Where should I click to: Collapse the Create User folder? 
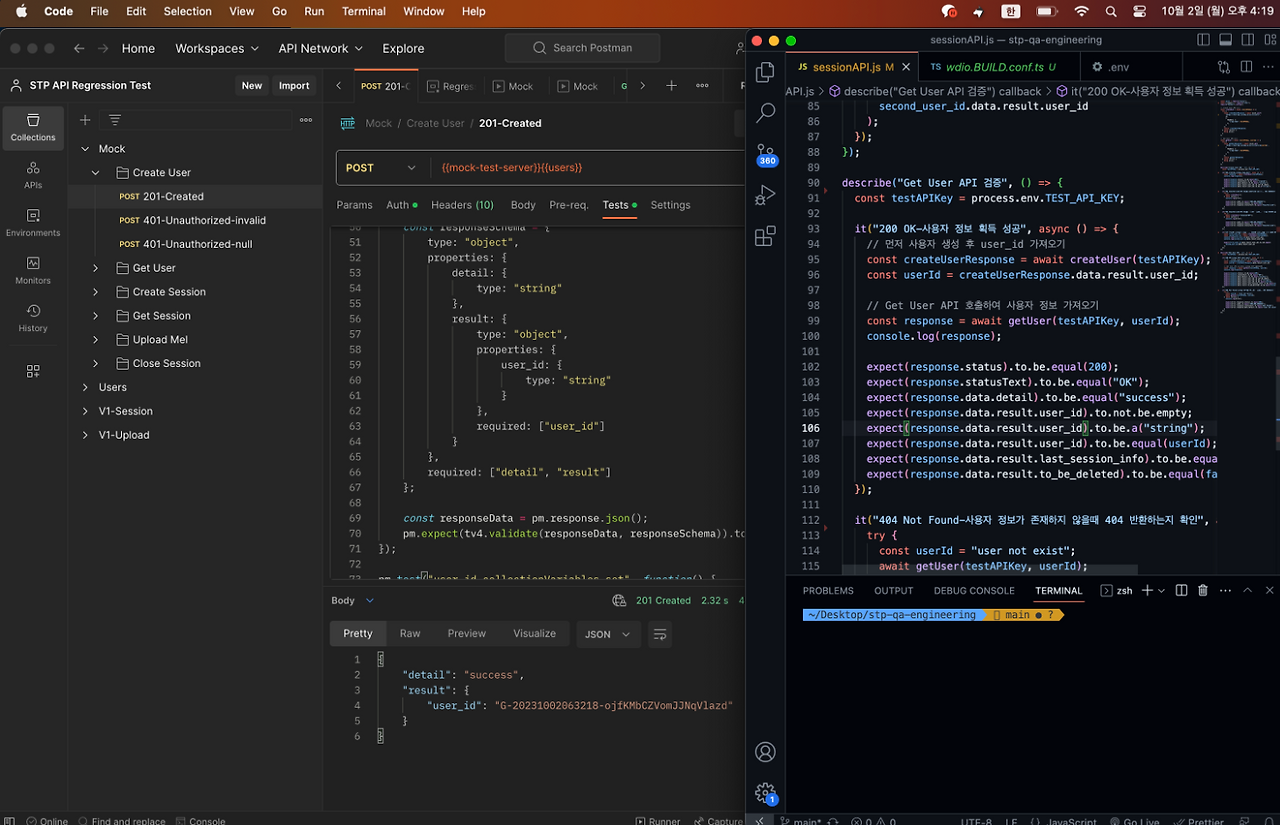(x=96, y=173)
